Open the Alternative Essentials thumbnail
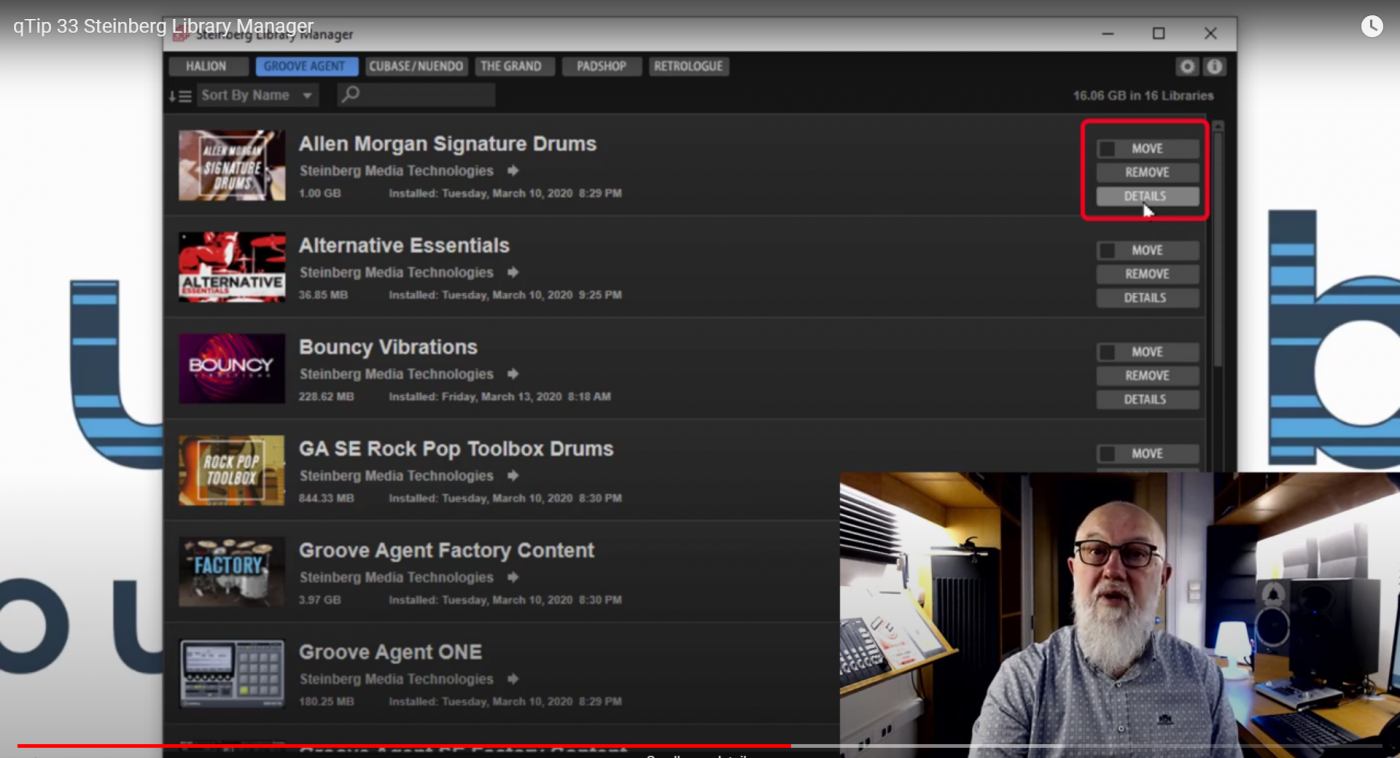Screen dimensions: 1400x758 coord(232,267)
